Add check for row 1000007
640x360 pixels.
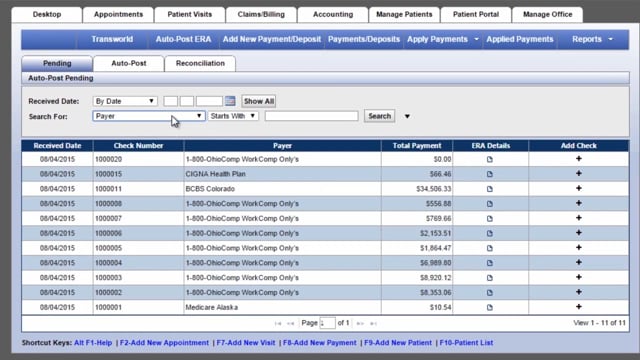click(579, 218)
